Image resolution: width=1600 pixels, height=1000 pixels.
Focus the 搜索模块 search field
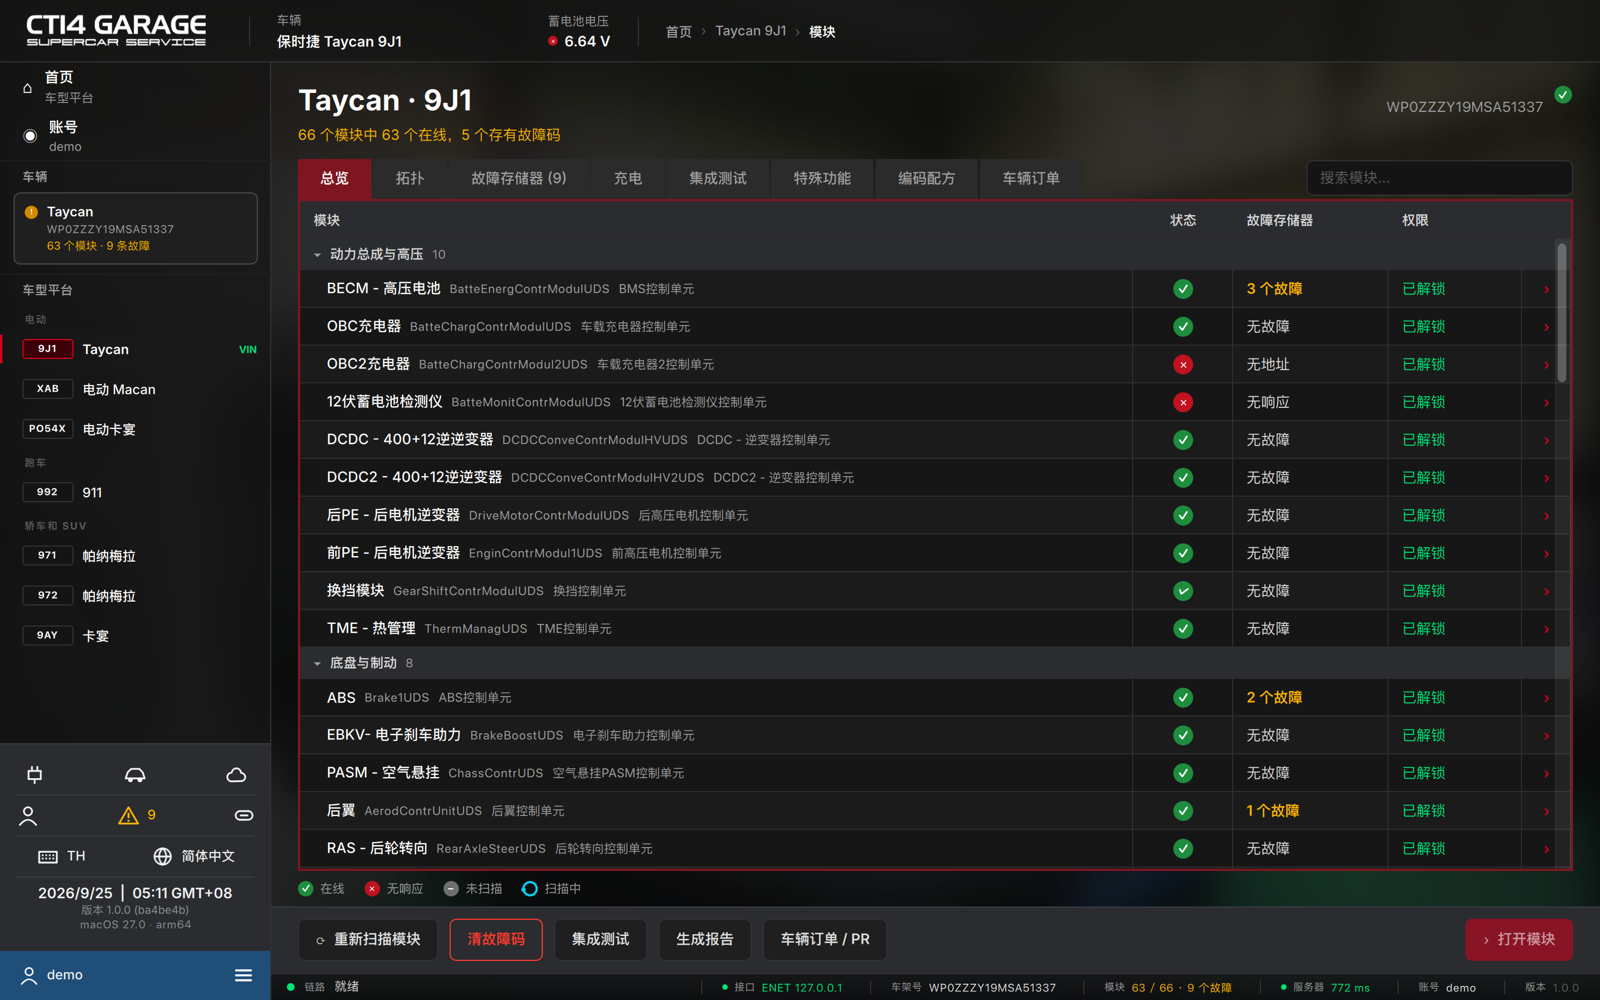tap(1439, 178)
